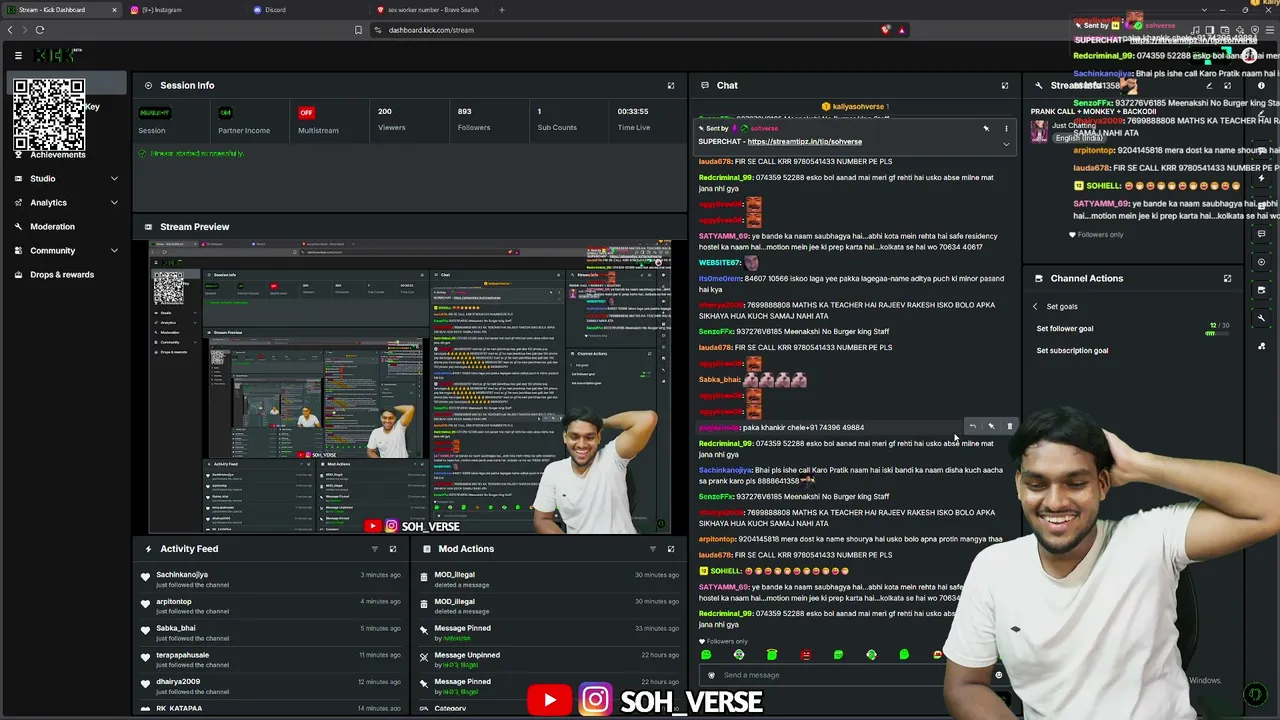1280x720 pixels.
Task: Expand the pinned SUPERCHAT message
Action: click(1006, 144)
